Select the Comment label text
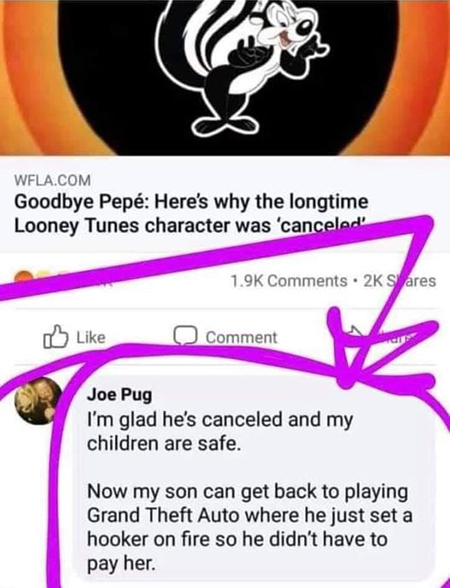The height and width of the screenshot is (588, 450). click(x=242, y=338)
